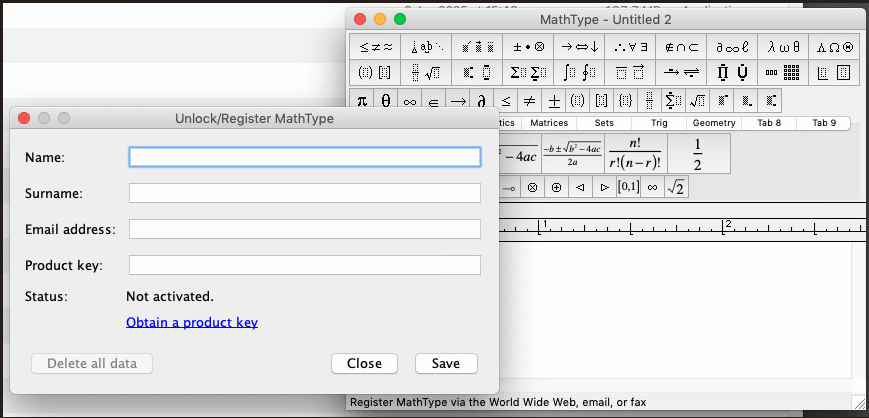Image resolution: width=869 pixels, height=418 pixels.
Task: Insert square brackets template from small bar
Action: coord(601,101)
